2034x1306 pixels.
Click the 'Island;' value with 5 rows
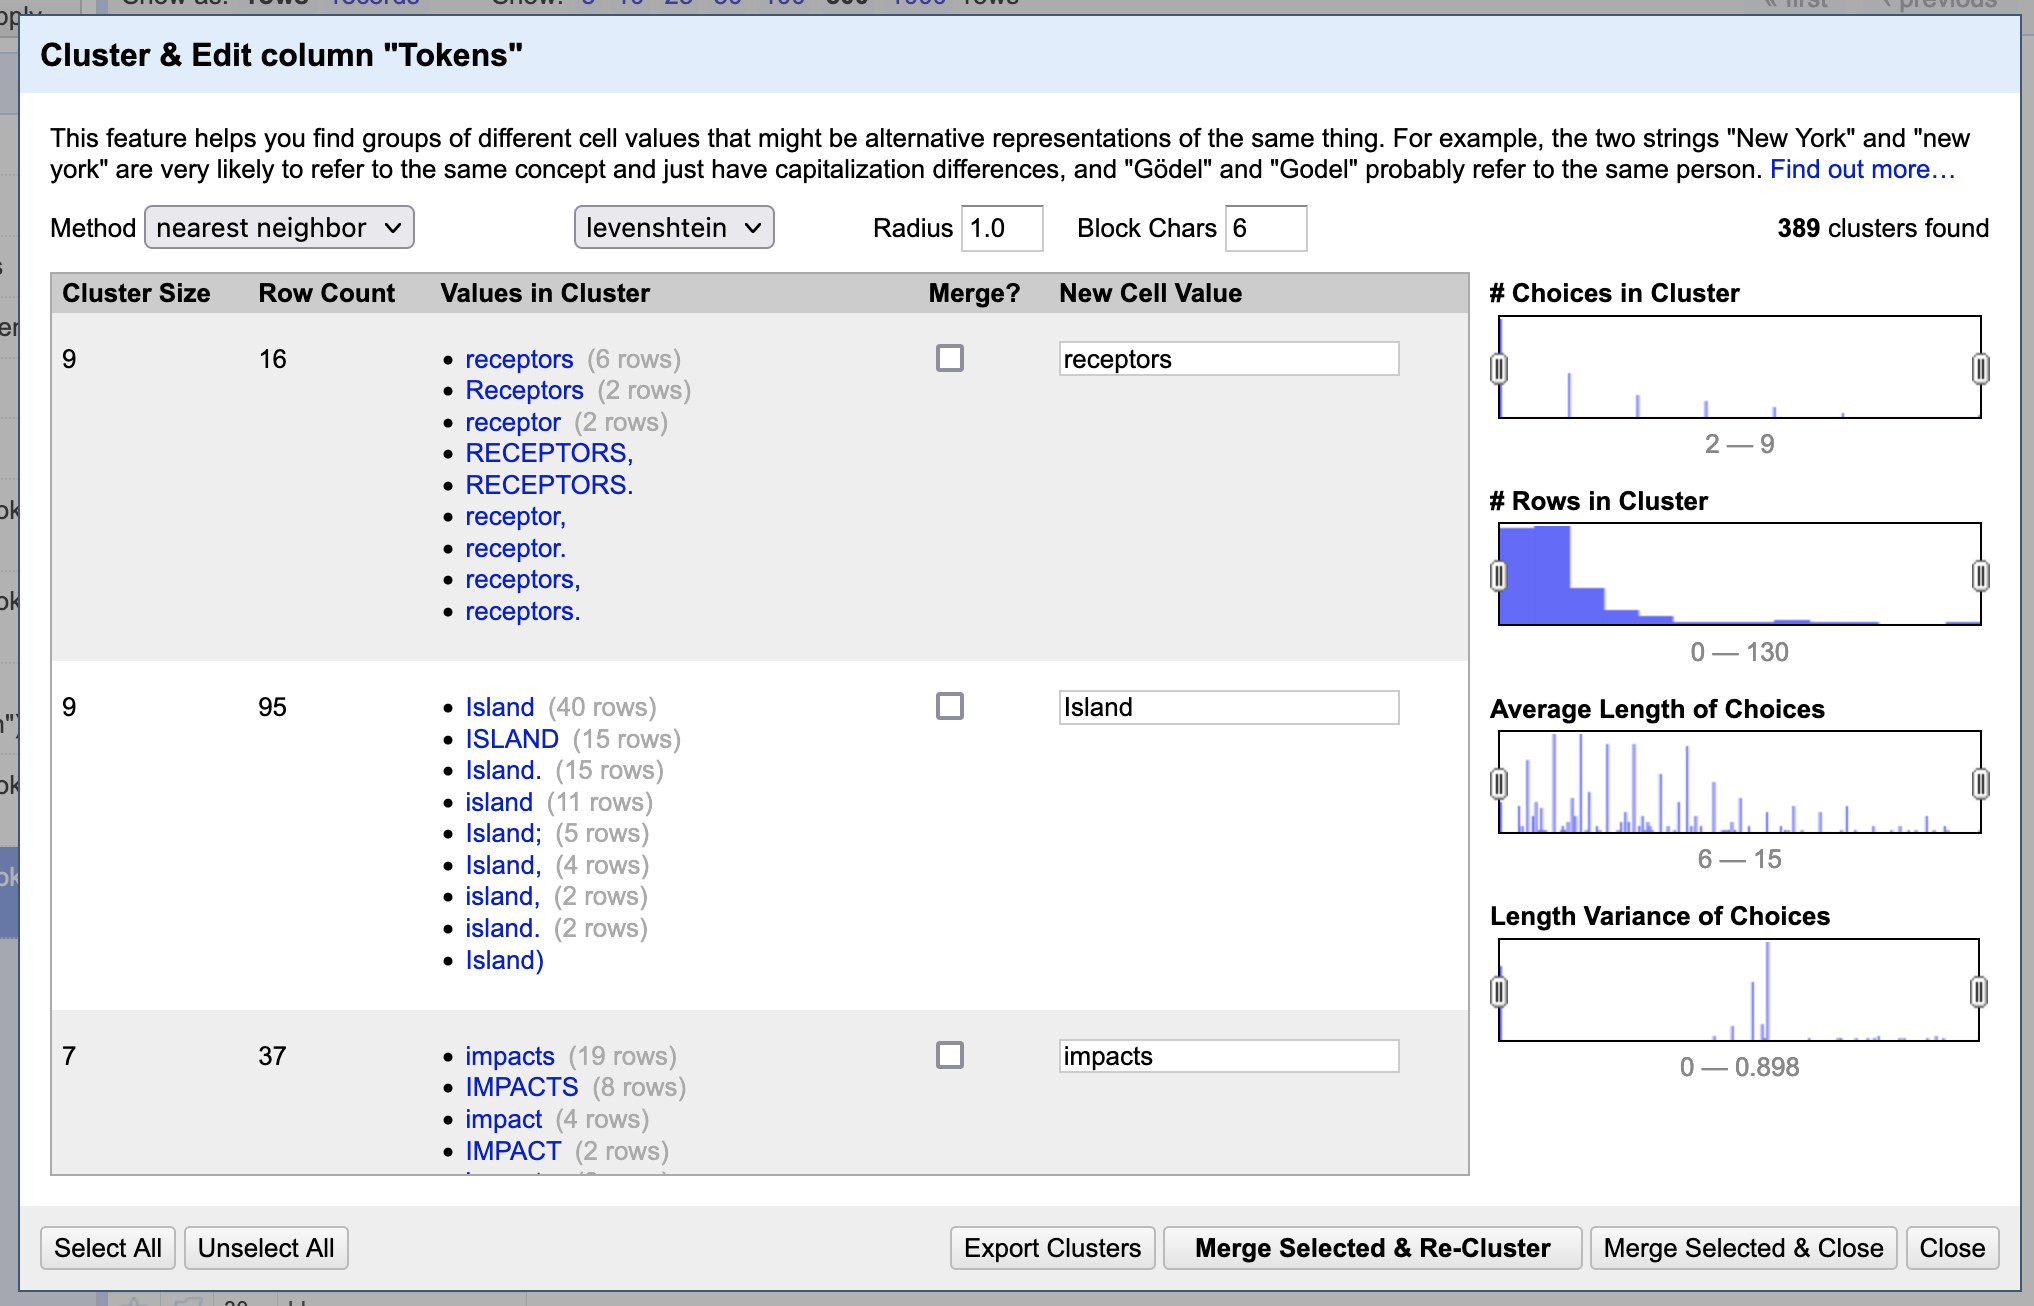503,833
